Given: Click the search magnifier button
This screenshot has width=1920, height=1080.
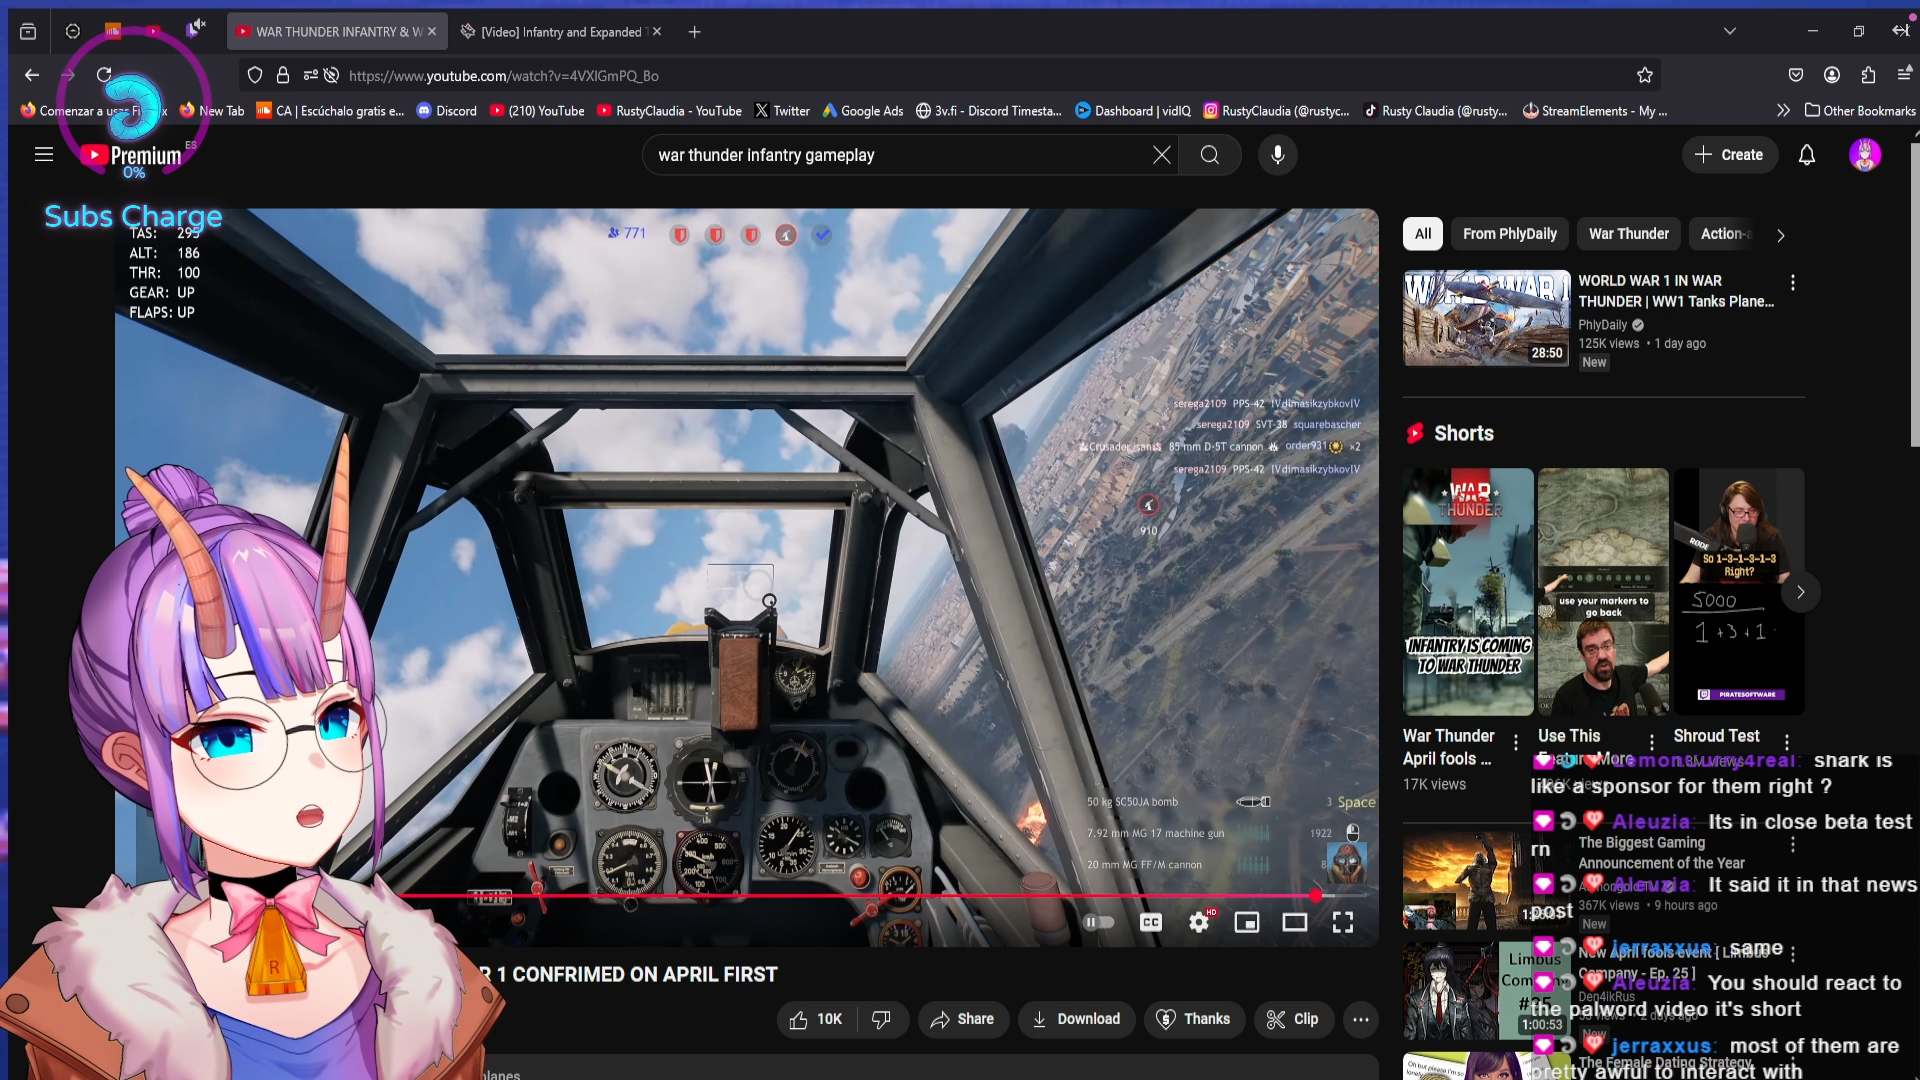Looking at the screenshot, I should (x=1209, y=155).
